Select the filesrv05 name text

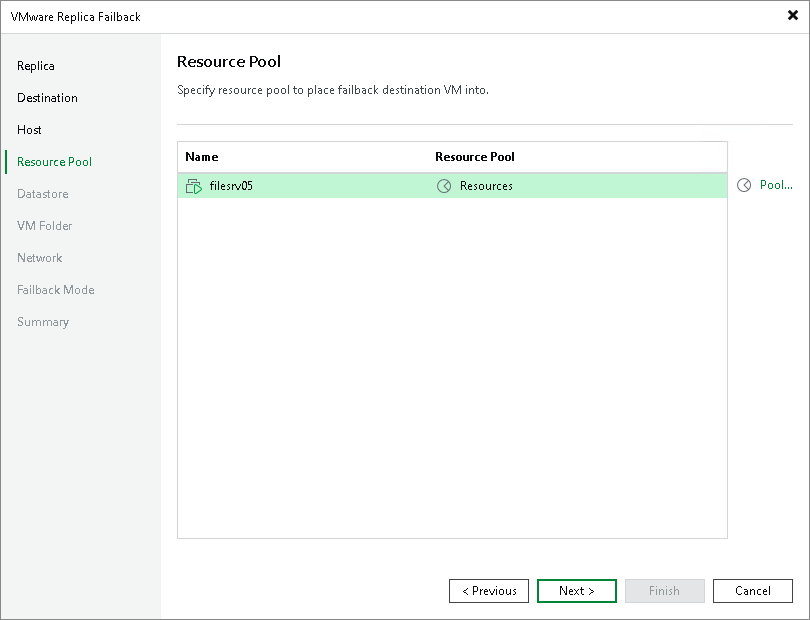point(231,186)
